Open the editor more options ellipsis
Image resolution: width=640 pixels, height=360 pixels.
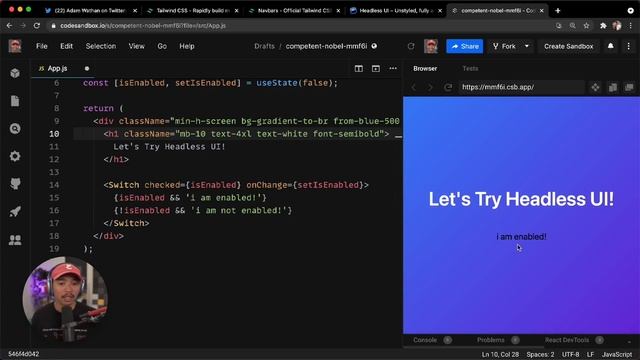[393, 69]
